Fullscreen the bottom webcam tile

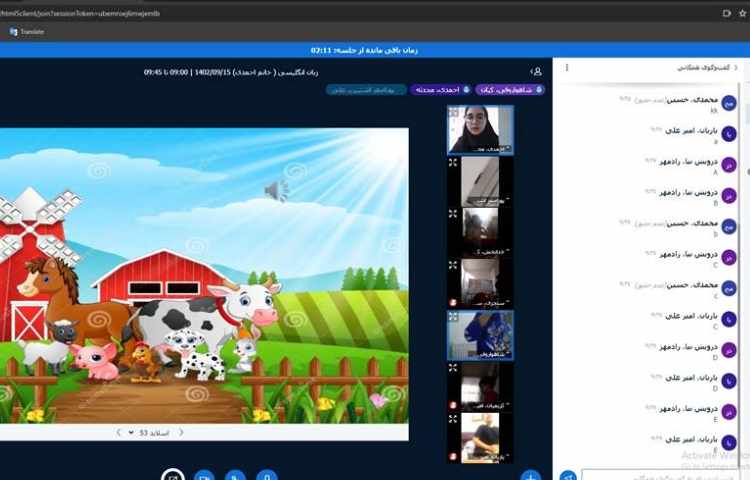453,419
